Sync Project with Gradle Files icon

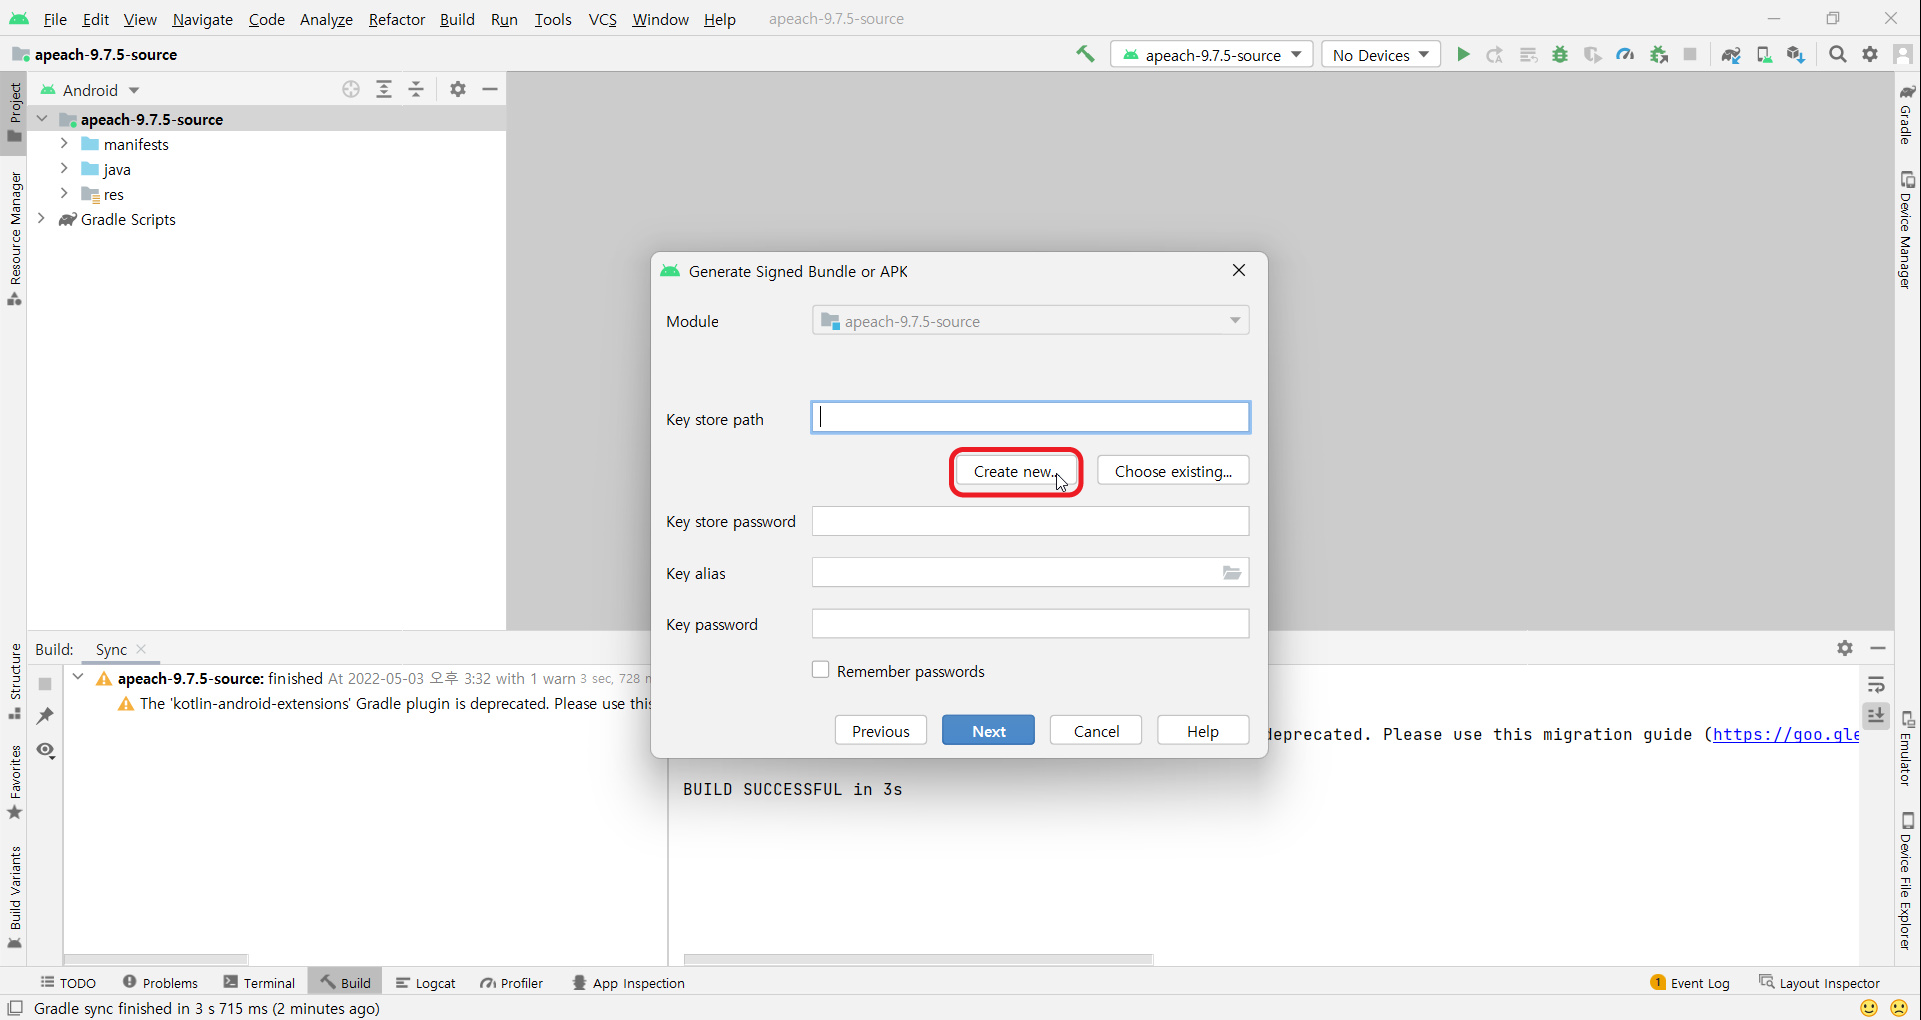(x=1731, y=54)
